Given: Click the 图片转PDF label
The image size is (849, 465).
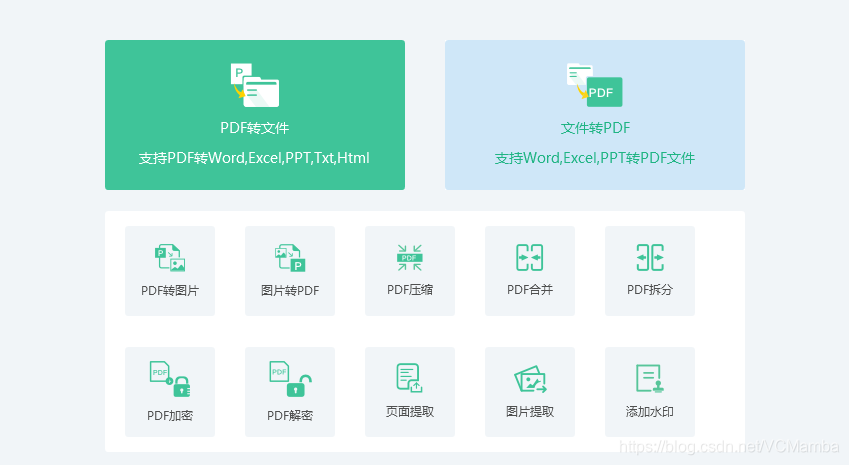Looking at the screenshot, I should pos(290,291).
